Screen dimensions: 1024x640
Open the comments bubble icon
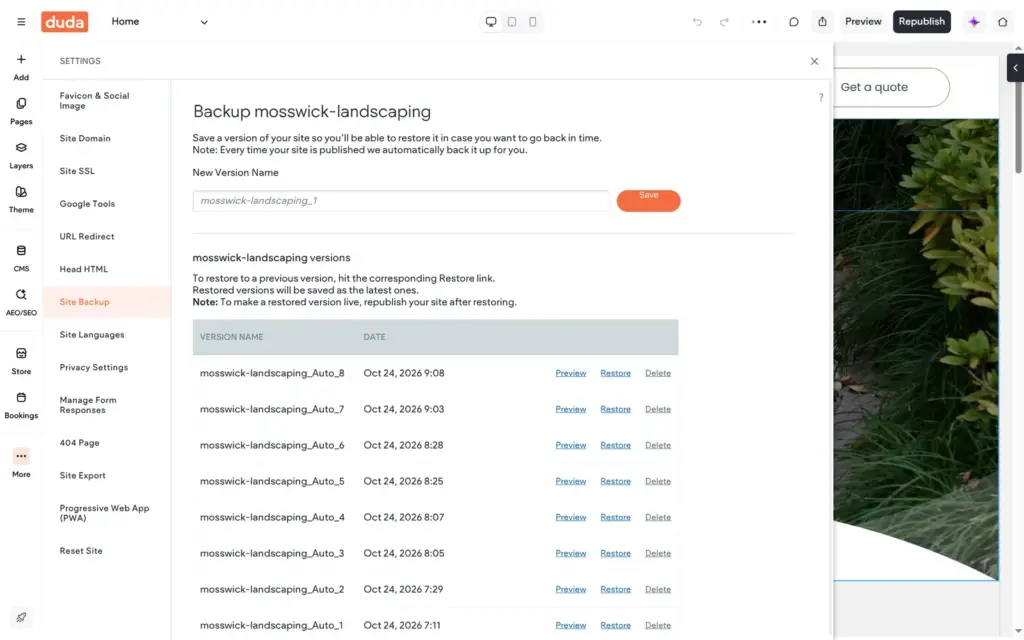pos(793,22)
